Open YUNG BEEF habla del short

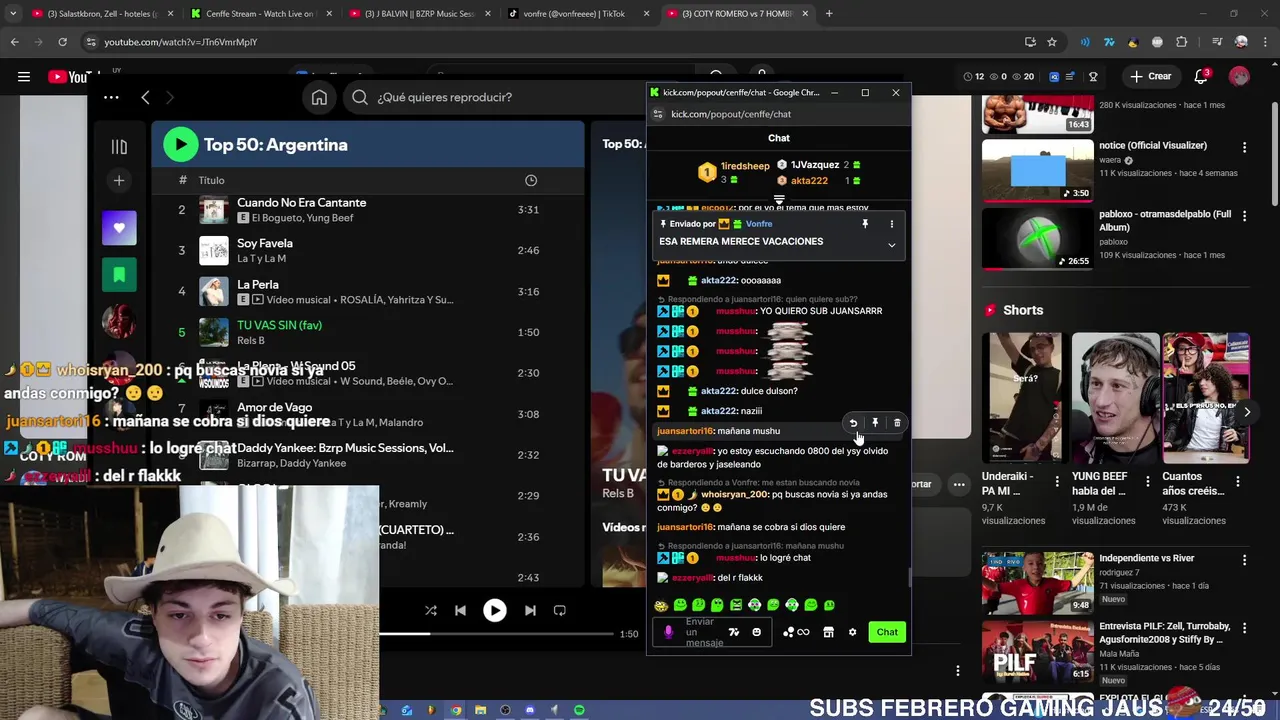(1115, 398)
